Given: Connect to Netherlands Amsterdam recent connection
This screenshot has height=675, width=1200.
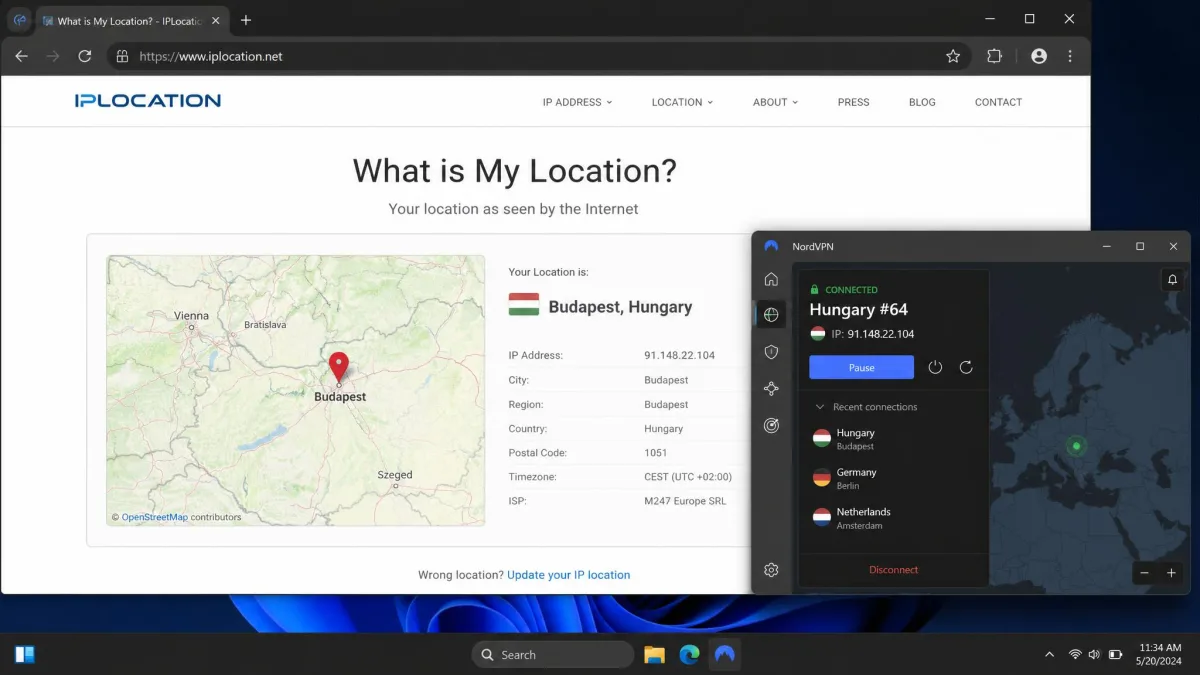Looking at the screenshot, I should click(893, 518).
